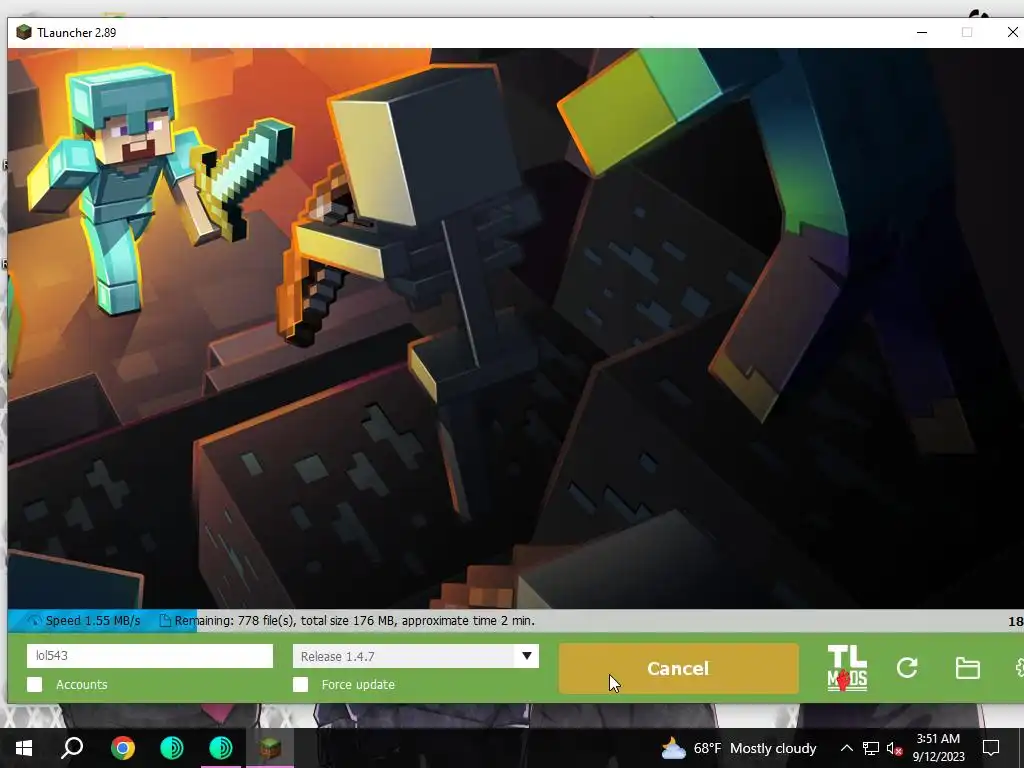The width and height of the screenshot is (1024, 768).
Task: Click the download progress bar
Action: [516, 621]
